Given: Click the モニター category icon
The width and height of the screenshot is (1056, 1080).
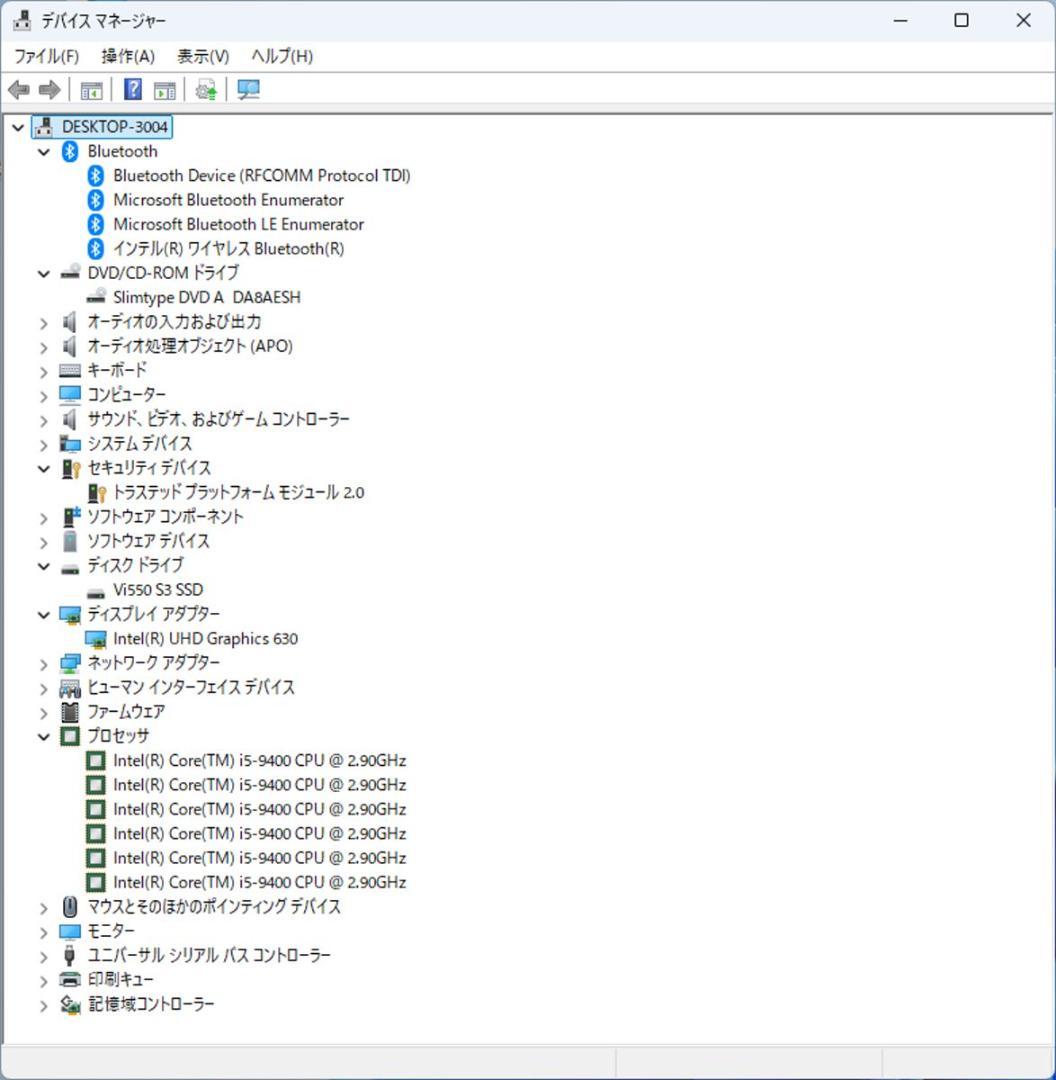Looking at the screenshot, I should [70, 931].
